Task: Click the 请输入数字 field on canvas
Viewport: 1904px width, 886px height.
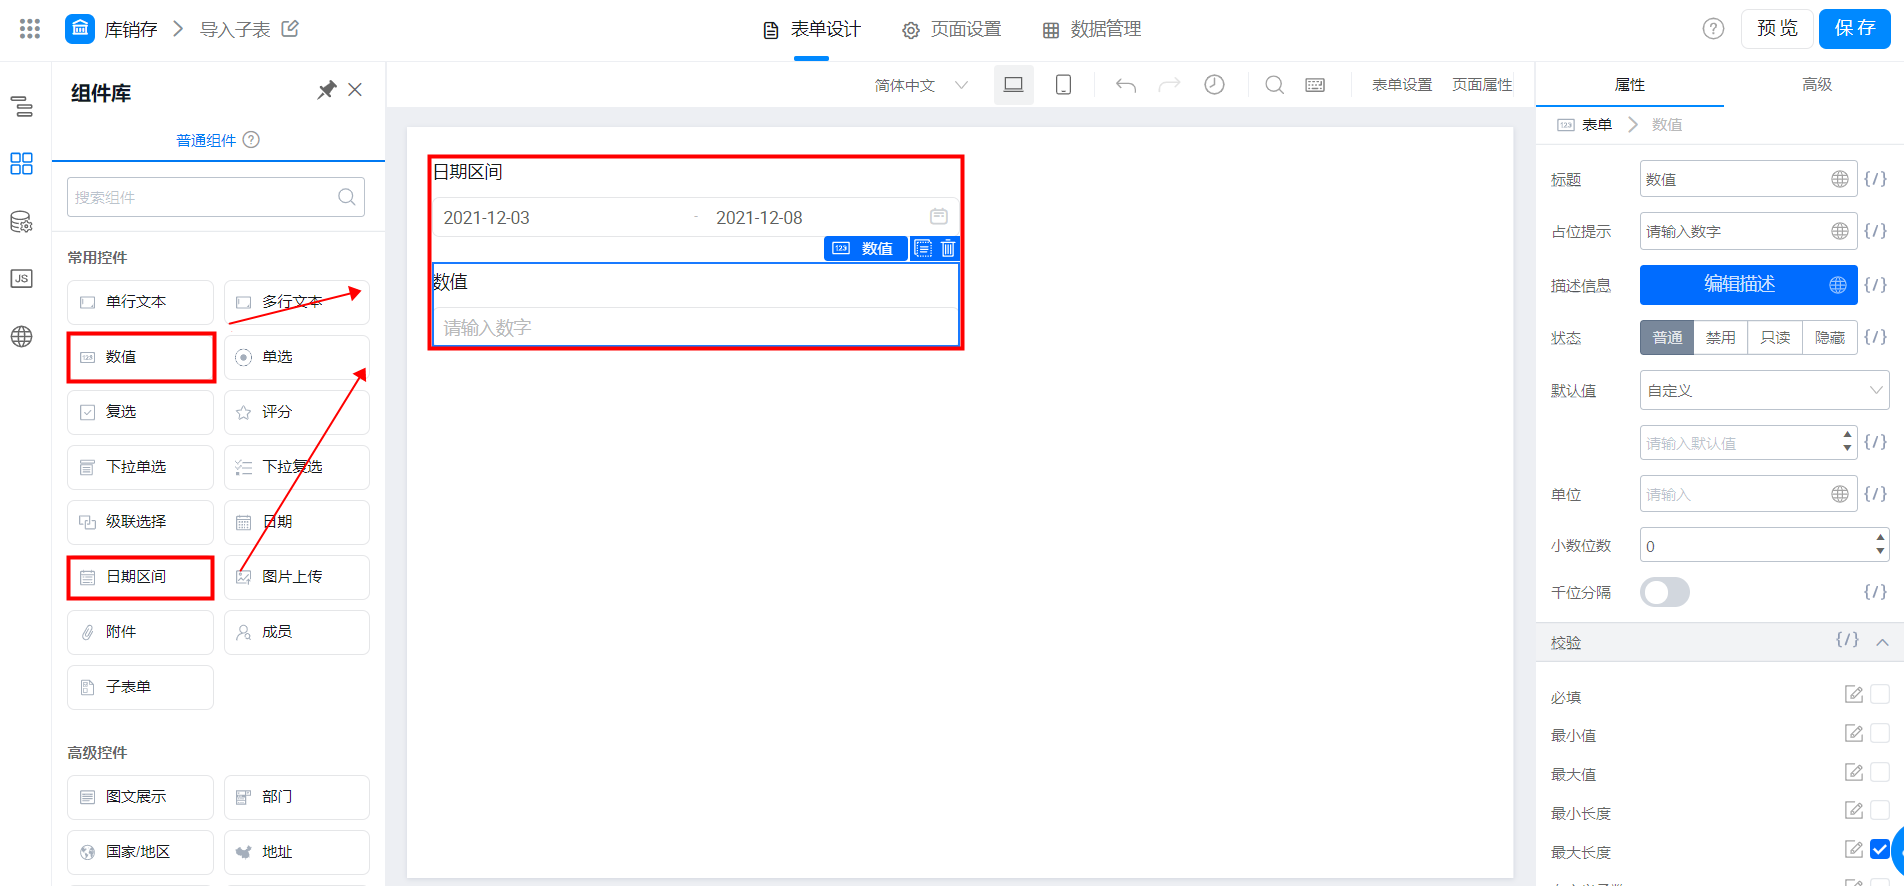Action: 695,327
